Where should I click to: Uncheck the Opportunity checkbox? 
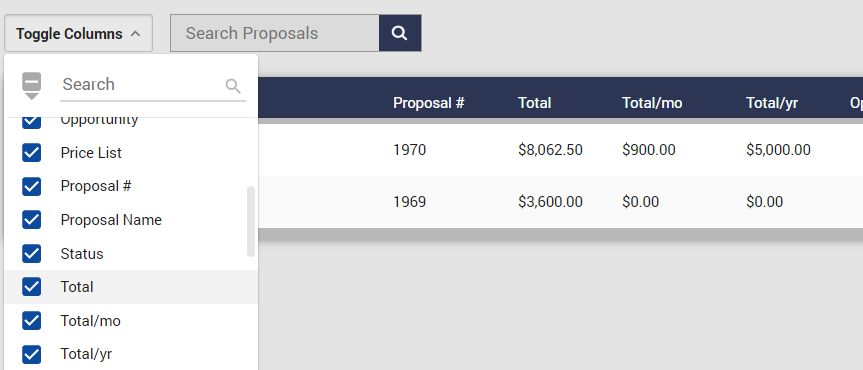coord(31,122)
